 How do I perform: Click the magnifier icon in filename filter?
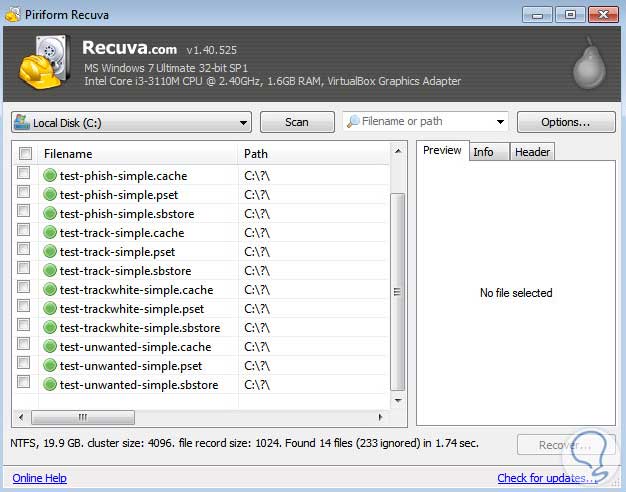coord(353,121)
